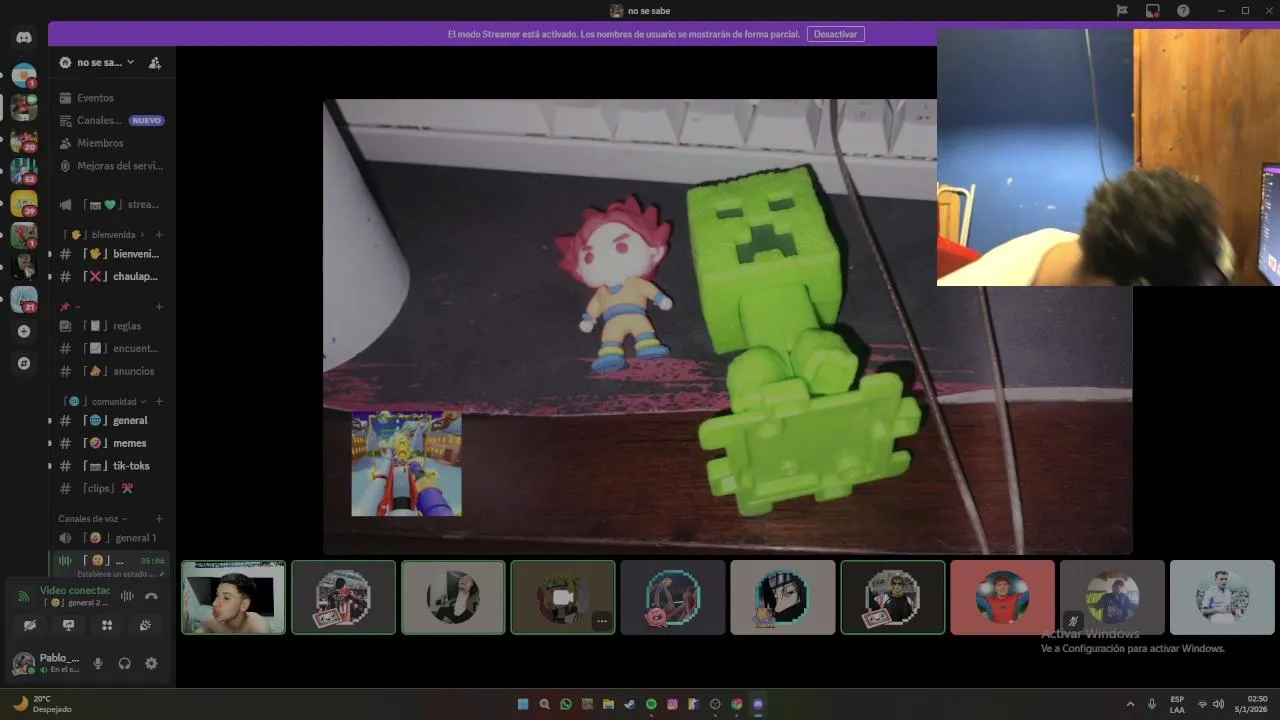Open the strea... announcement channel
The width and height of the screenshot is (1280, 720).
coord(111,204)
